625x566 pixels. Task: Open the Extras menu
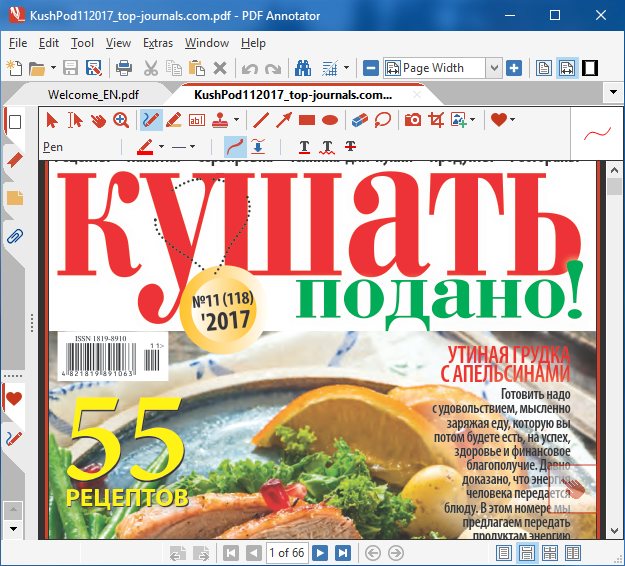click(x=158, y=43)
